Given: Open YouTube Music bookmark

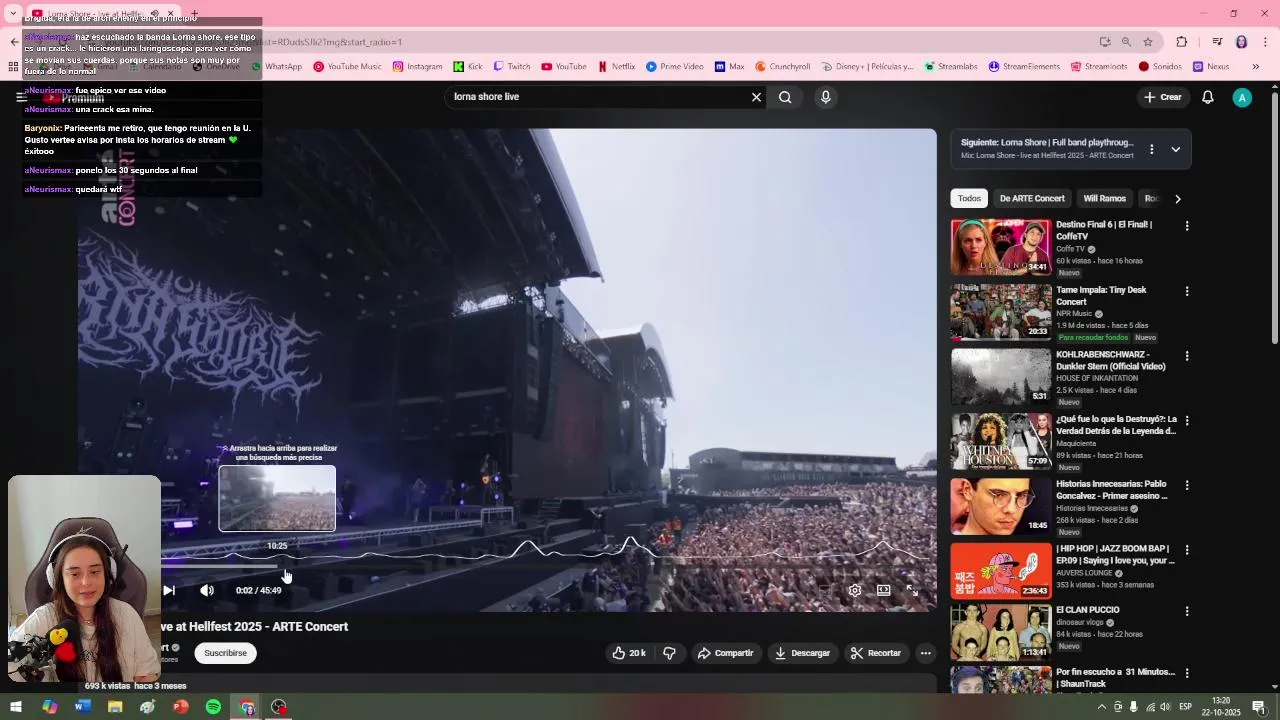Looking at the screenshot, I should 347,67.
